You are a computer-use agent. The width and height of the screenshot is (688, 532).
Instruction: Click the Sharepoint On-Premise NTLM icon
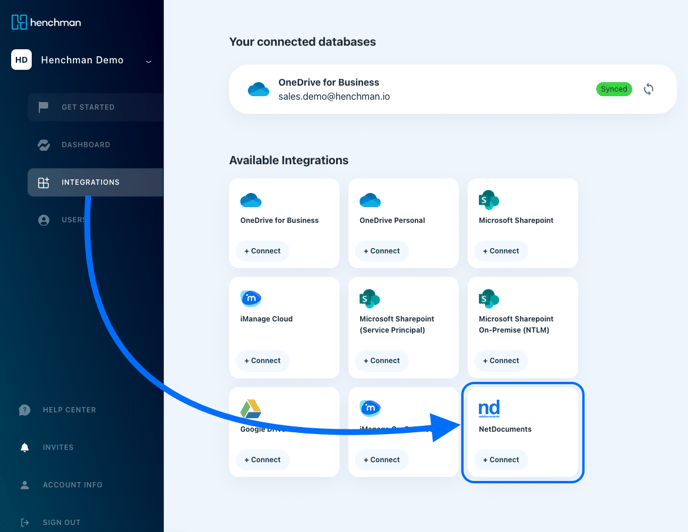coord(489,298)
